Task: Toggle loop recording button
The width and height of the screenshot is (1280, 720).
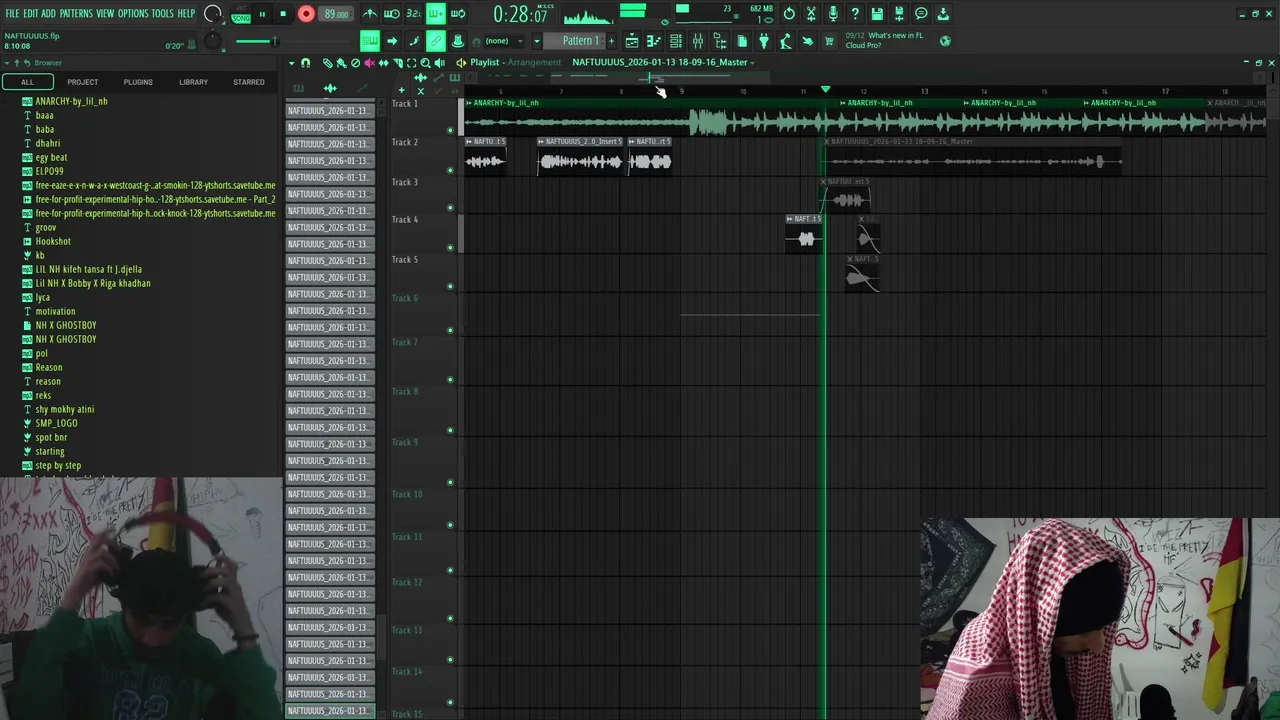Action: [457, 14]
